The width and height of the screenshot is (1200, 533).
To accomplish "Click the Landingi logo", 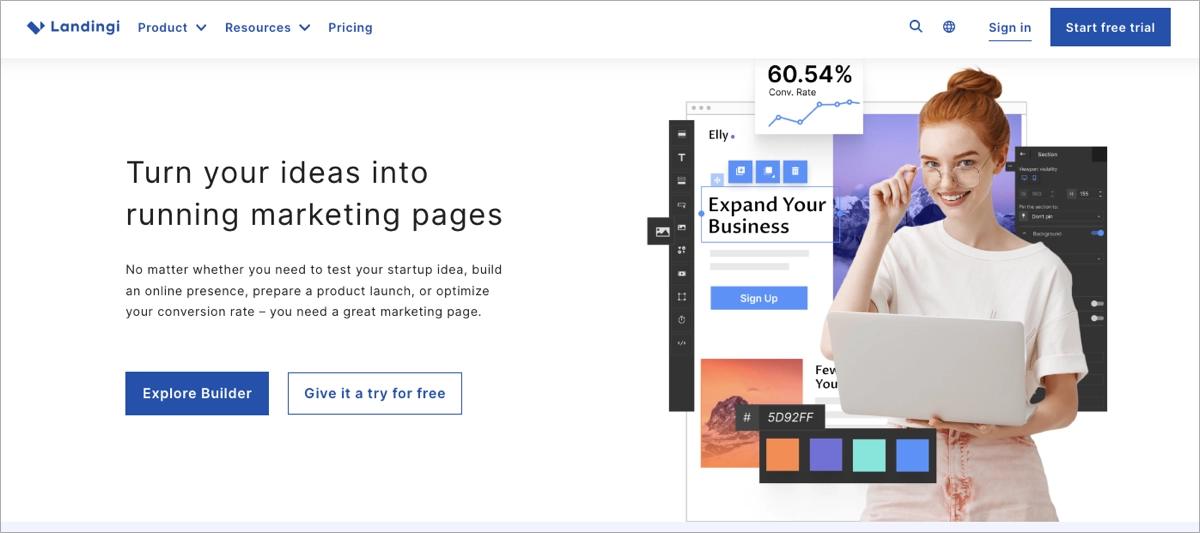I will coord(74,27).
